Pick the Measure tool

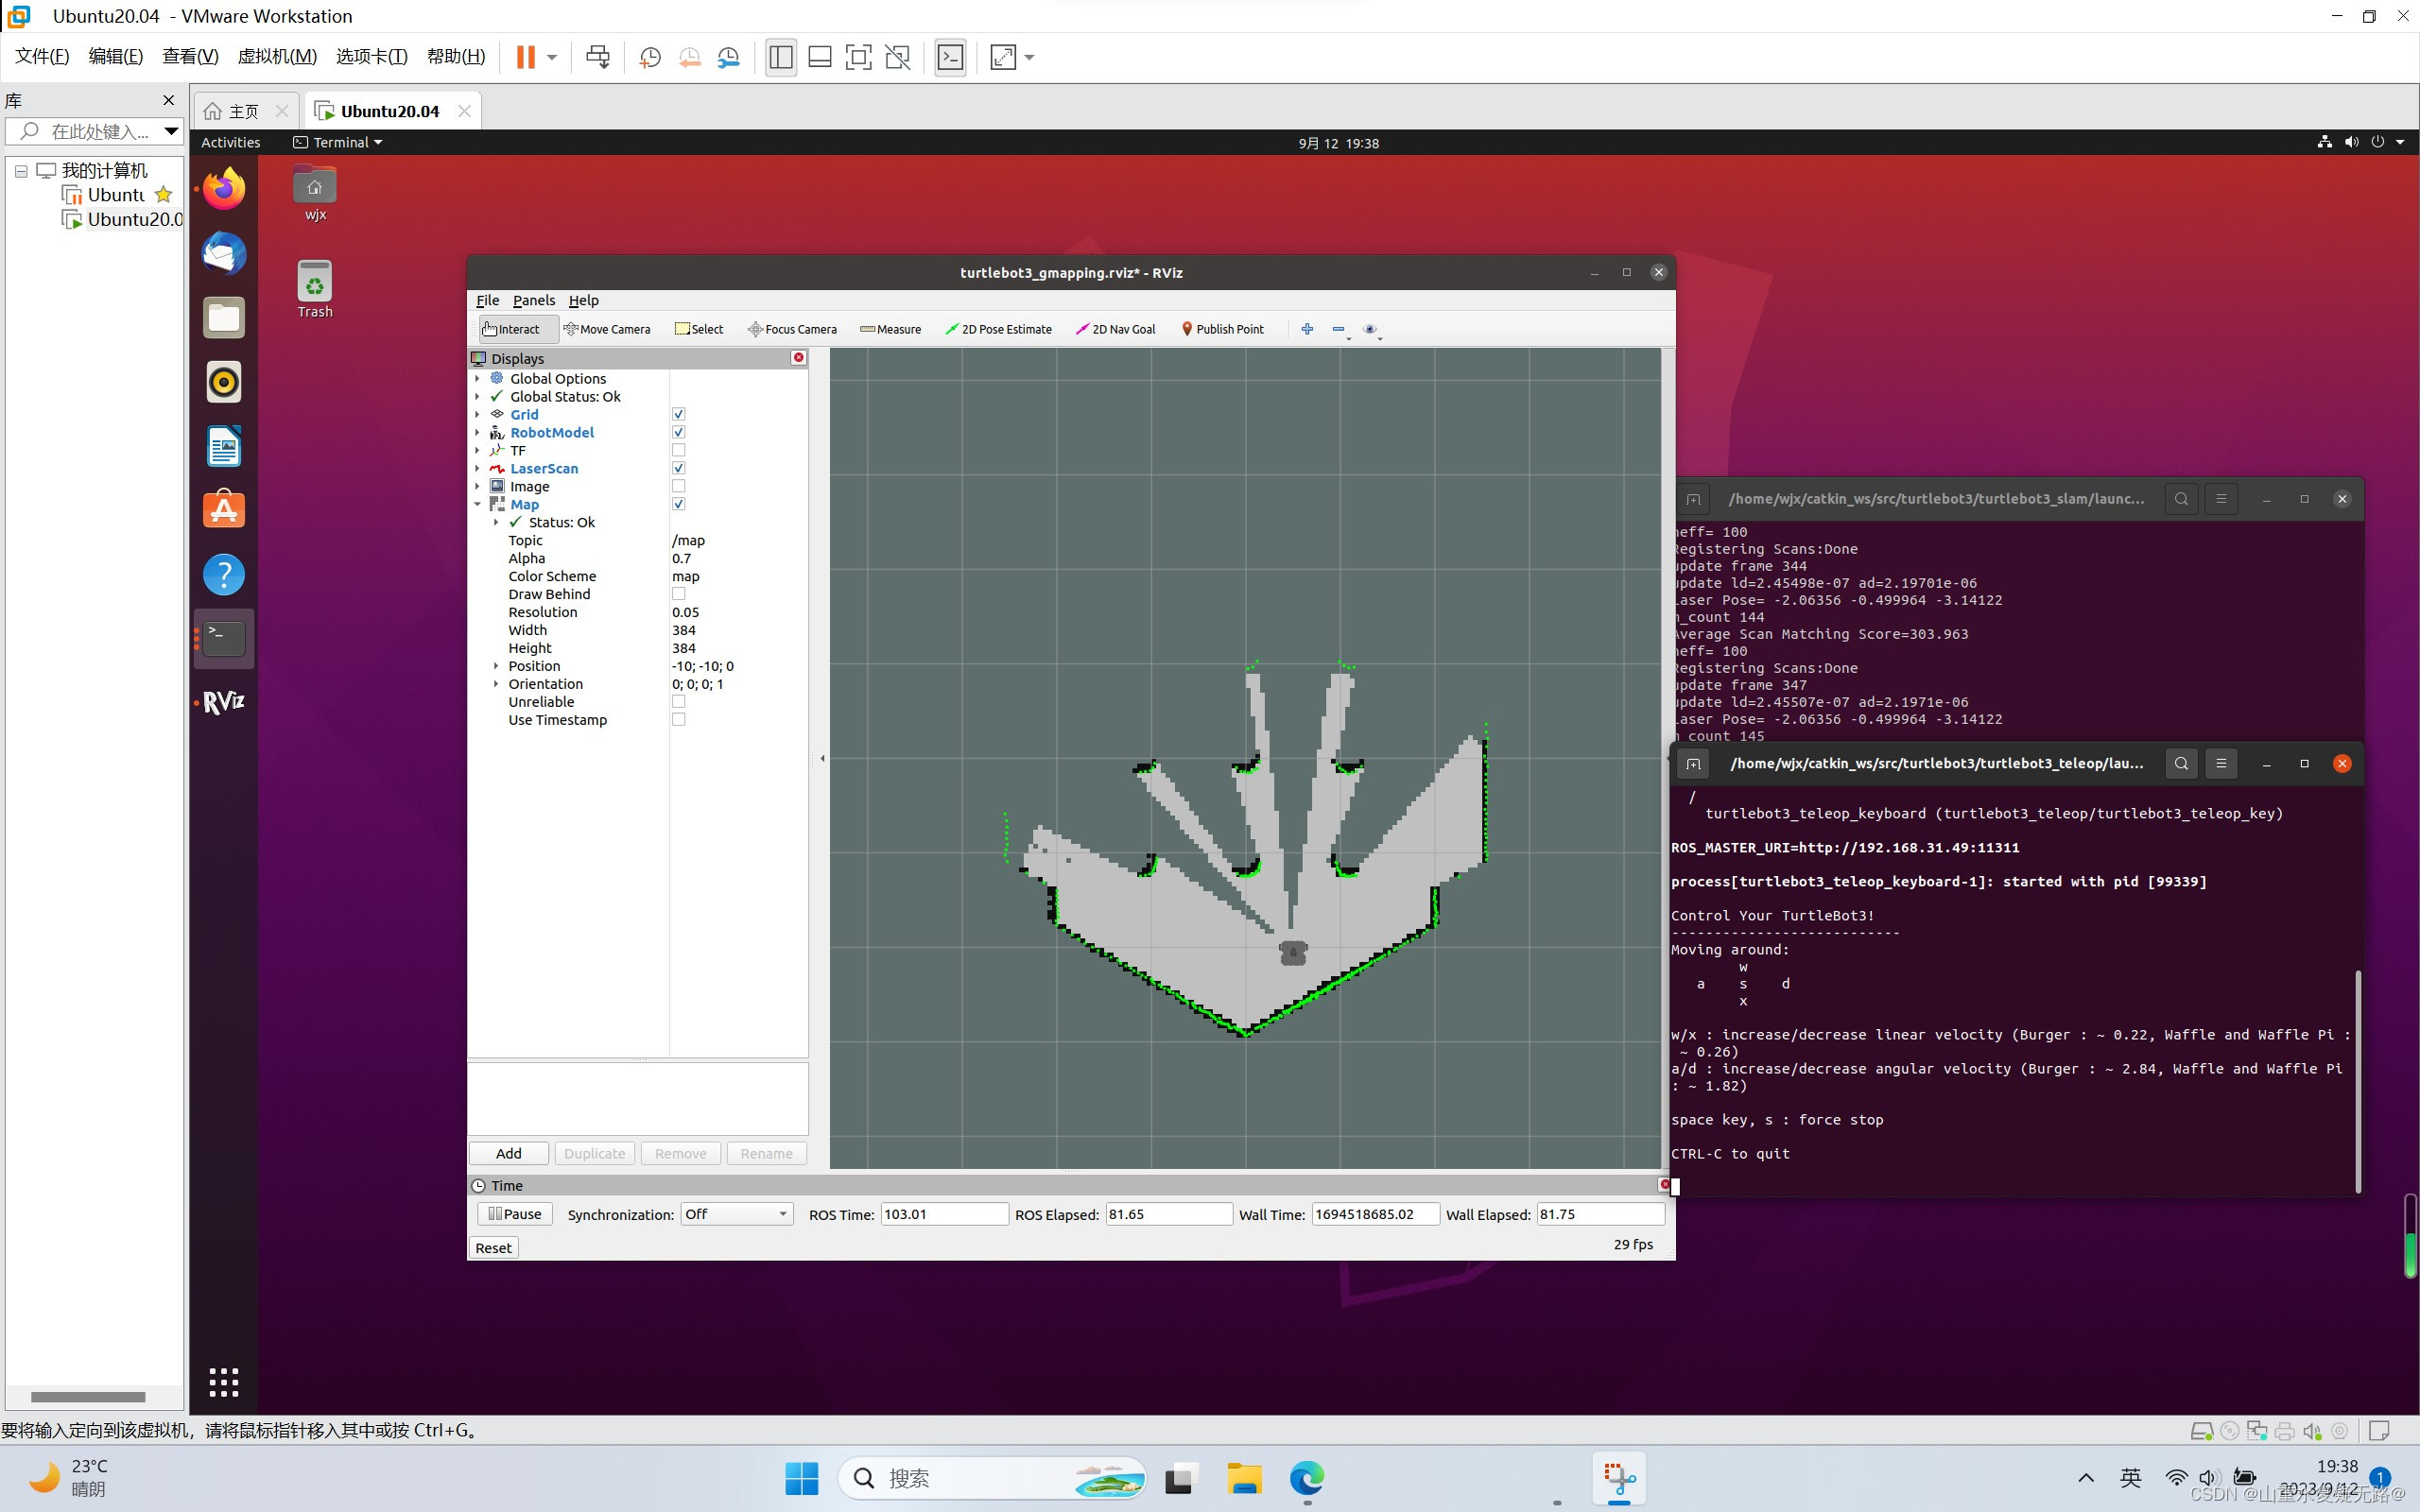(x=891, y=329)
